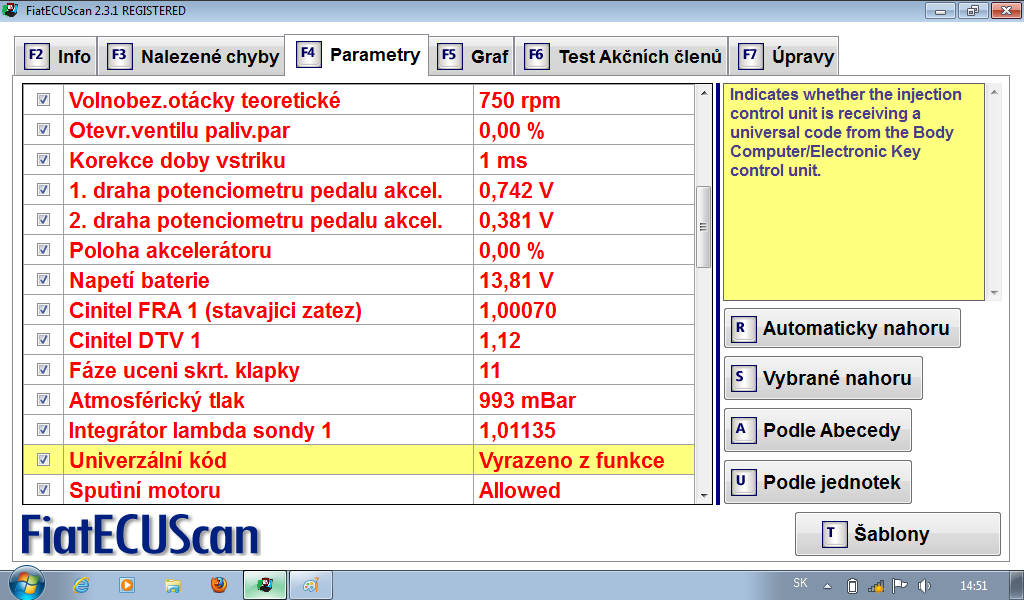Screen dimensions: 1024x600
Task: Click description panel scroll down arrow
Action: pos(994,293)
